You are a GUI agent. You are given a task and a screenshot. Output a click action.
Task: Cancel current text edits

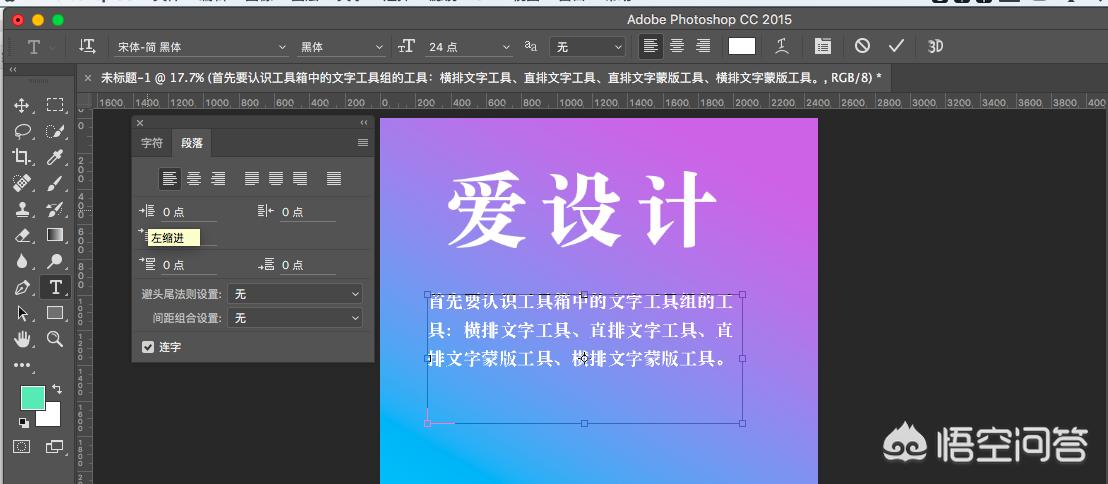(862, 47)
